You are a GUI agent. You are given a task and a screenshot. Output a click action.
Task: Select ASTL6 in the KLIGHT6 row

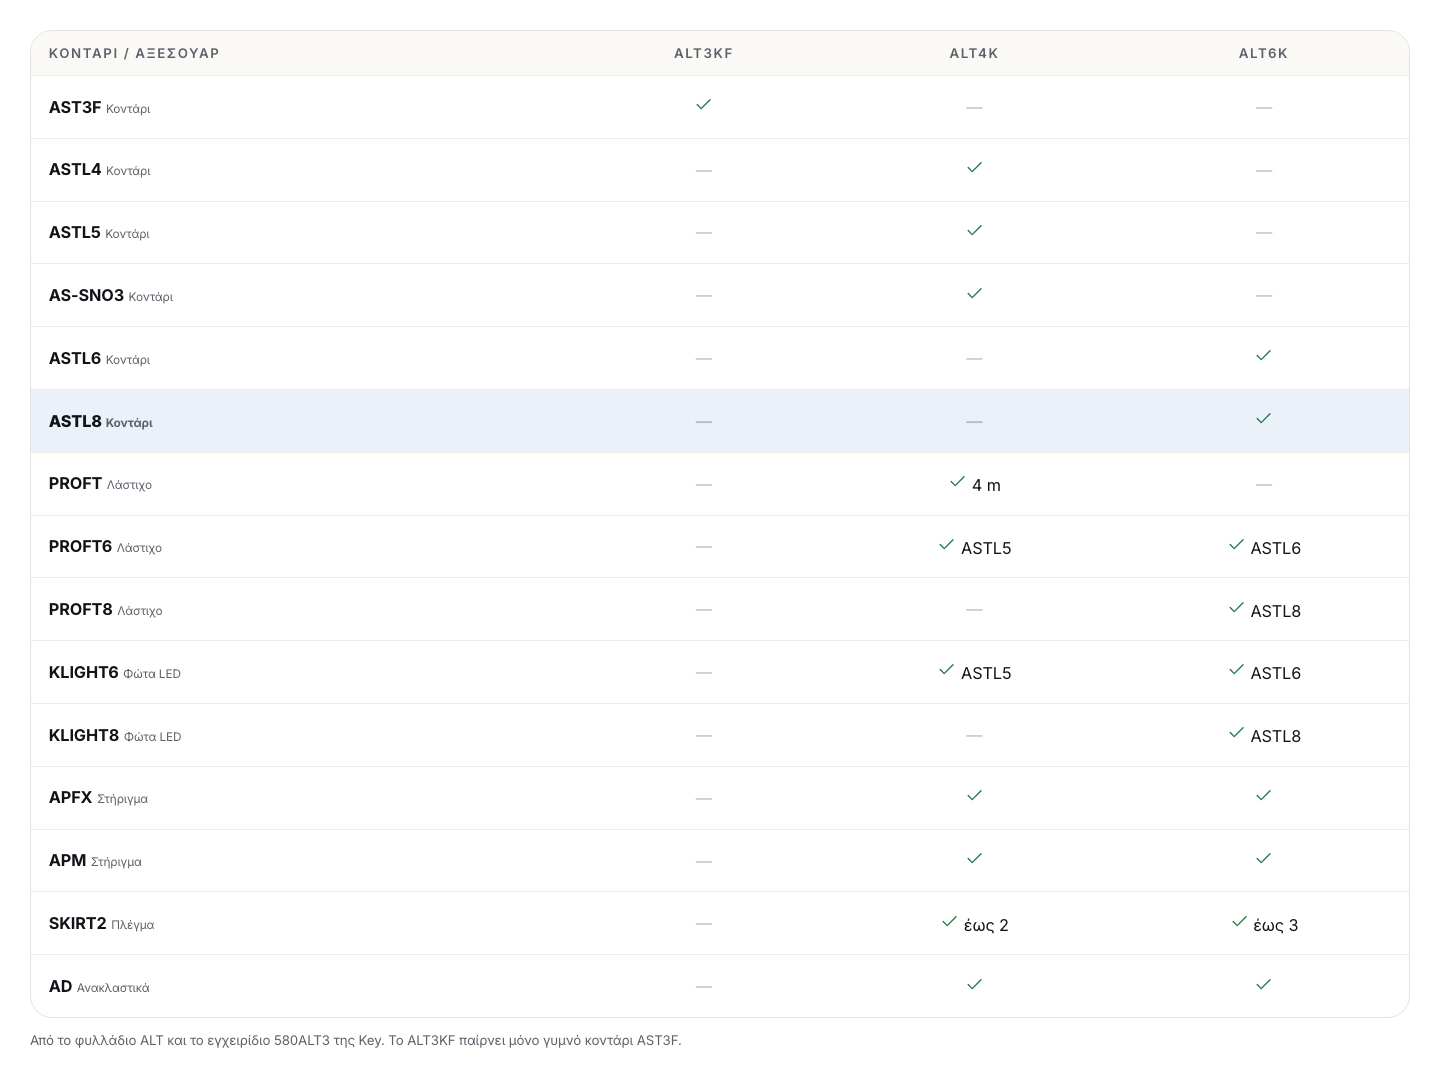pos(1276,673)
